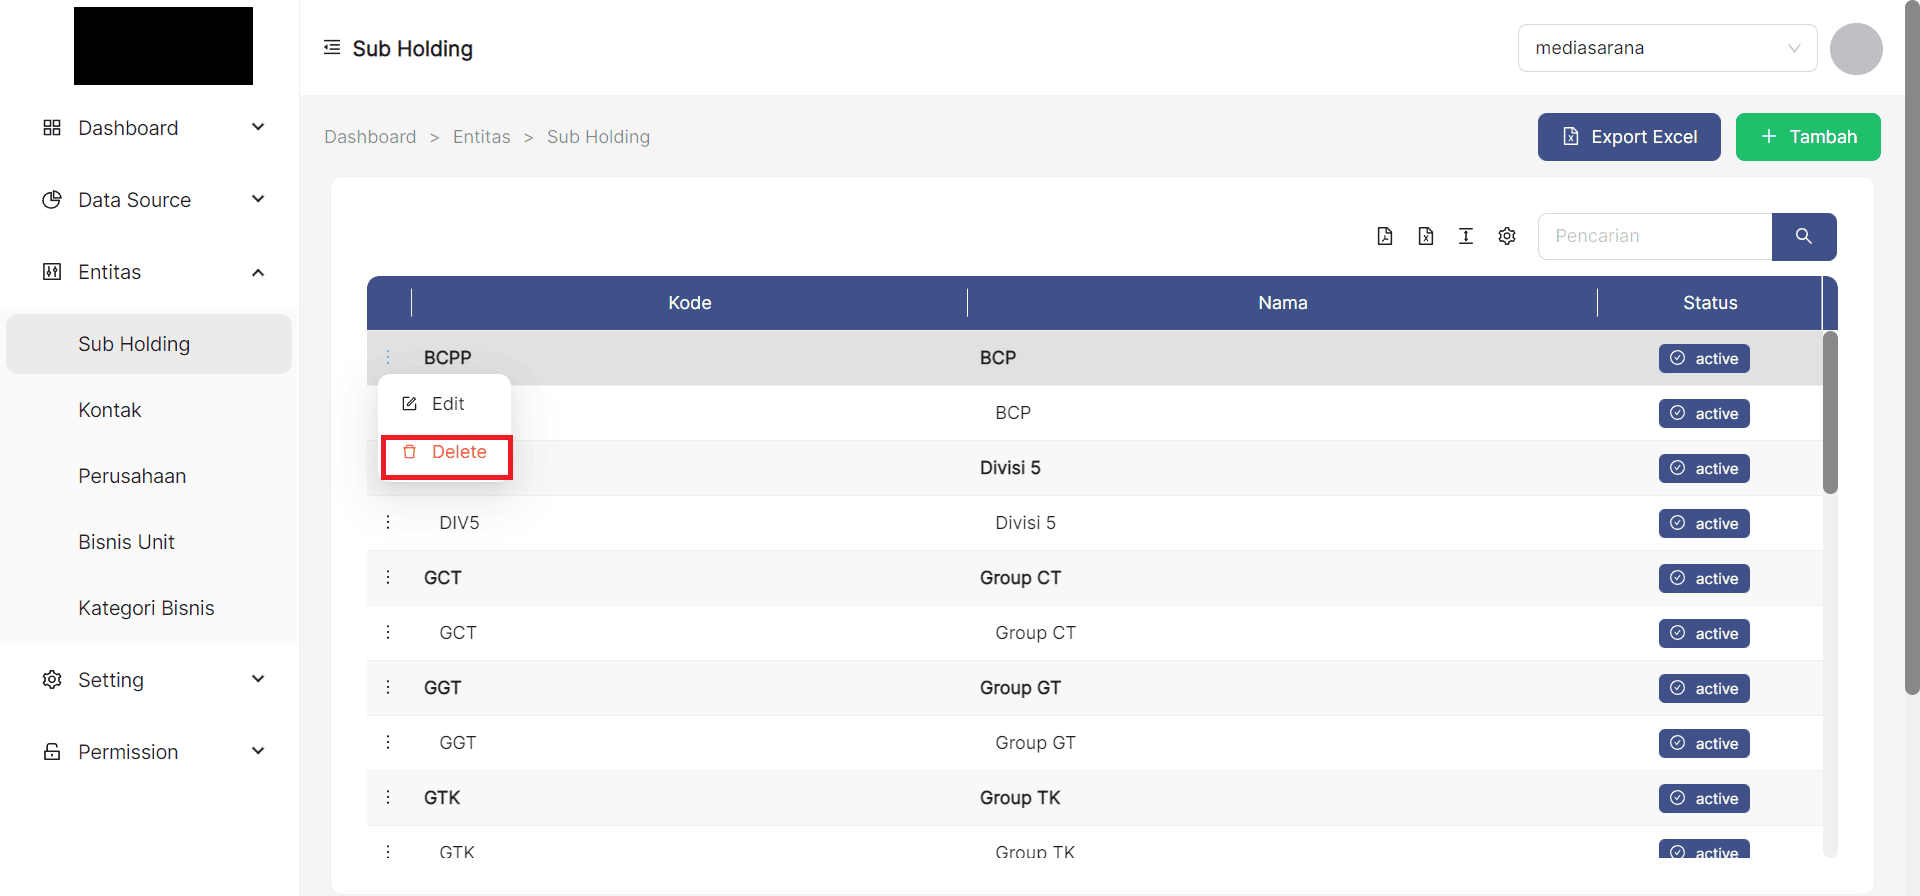Image resolution: width=1920 pixels, height=896 pixels.
Task: Click the PDF export icon above the table
Action: coord(1385,236)
